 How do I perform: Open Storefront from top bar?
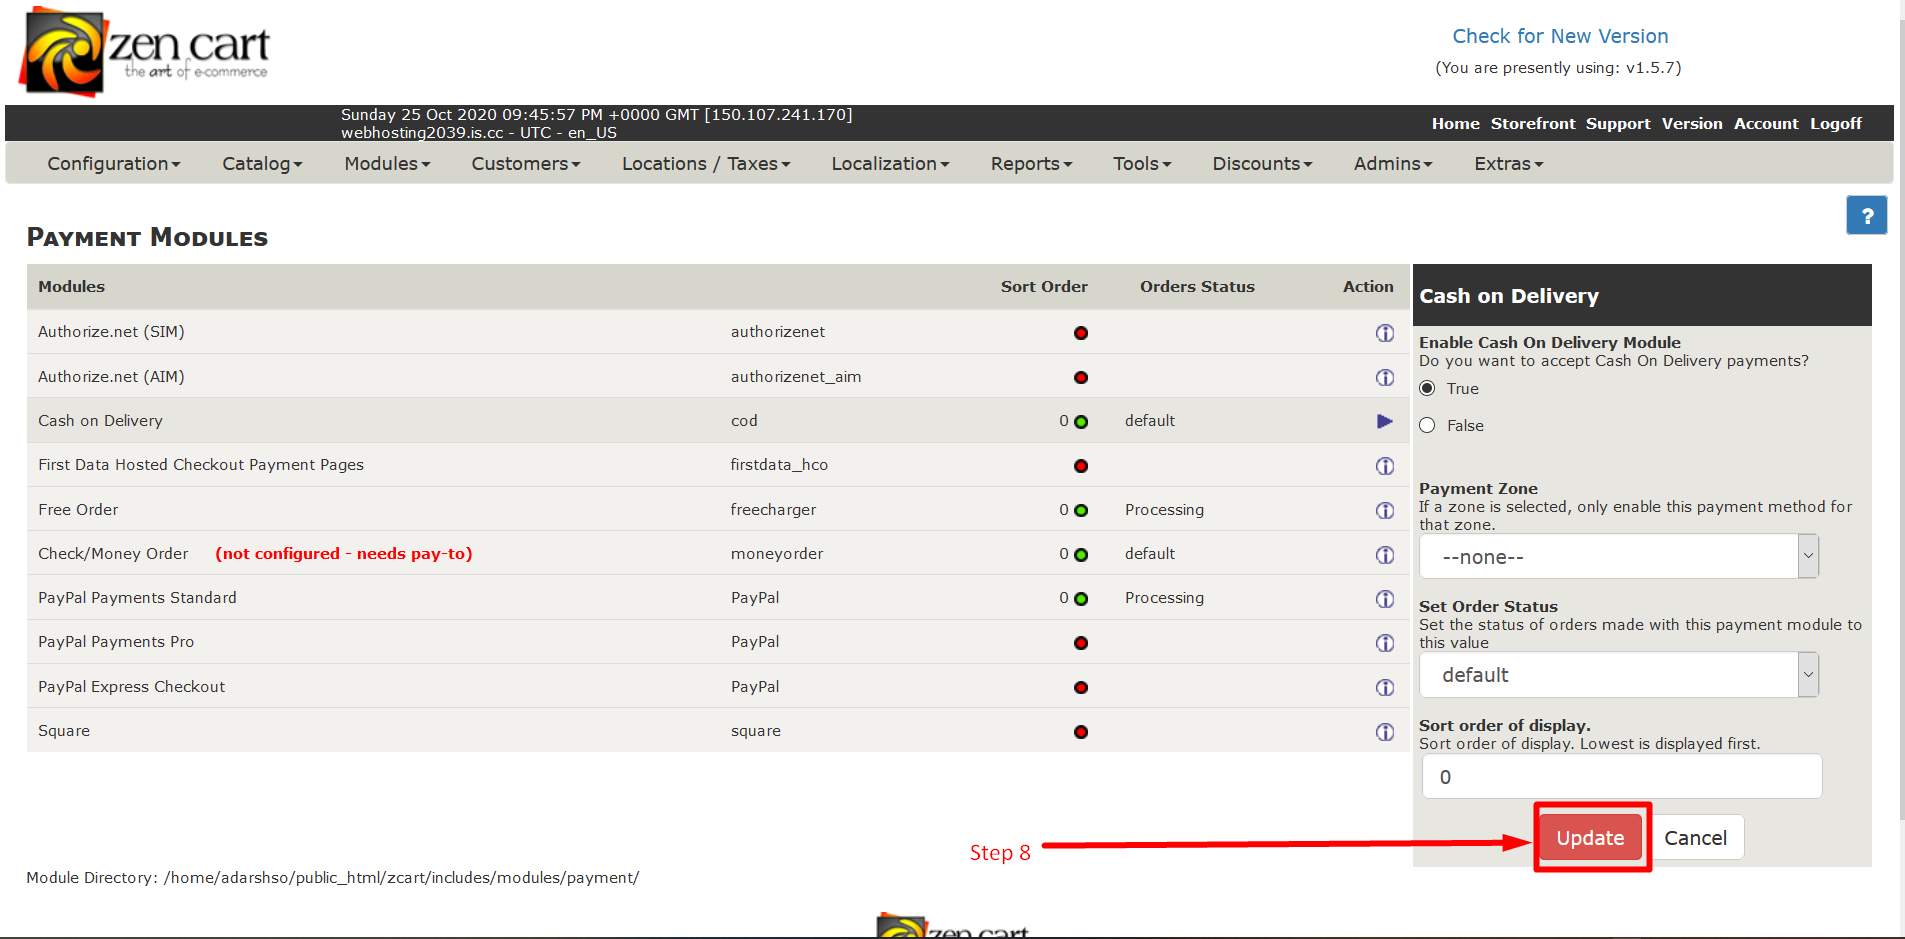(1533, 123)
